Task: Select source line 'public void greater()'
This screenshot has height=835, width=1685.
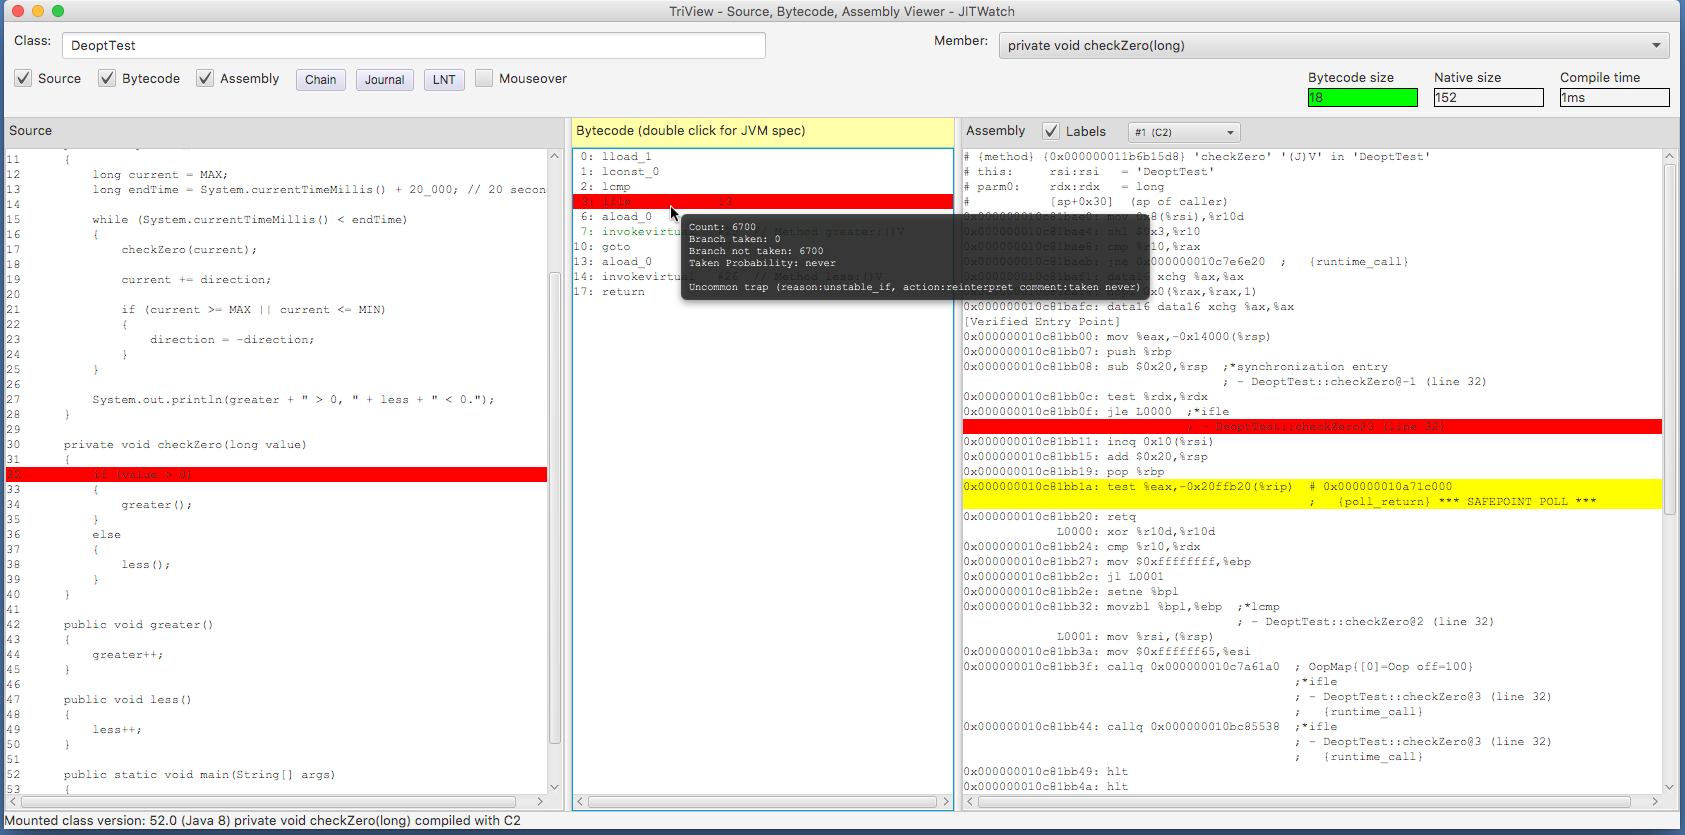Action: 138,625
